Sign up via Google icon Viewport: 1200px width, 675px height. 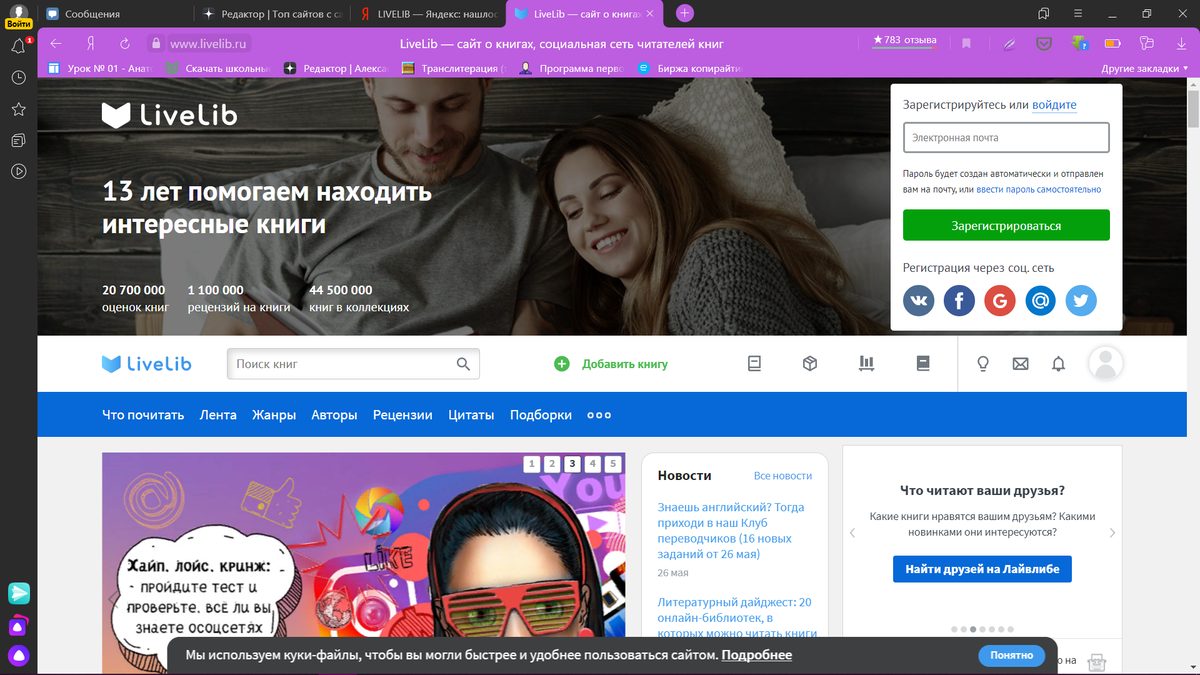pos(1000,300)
